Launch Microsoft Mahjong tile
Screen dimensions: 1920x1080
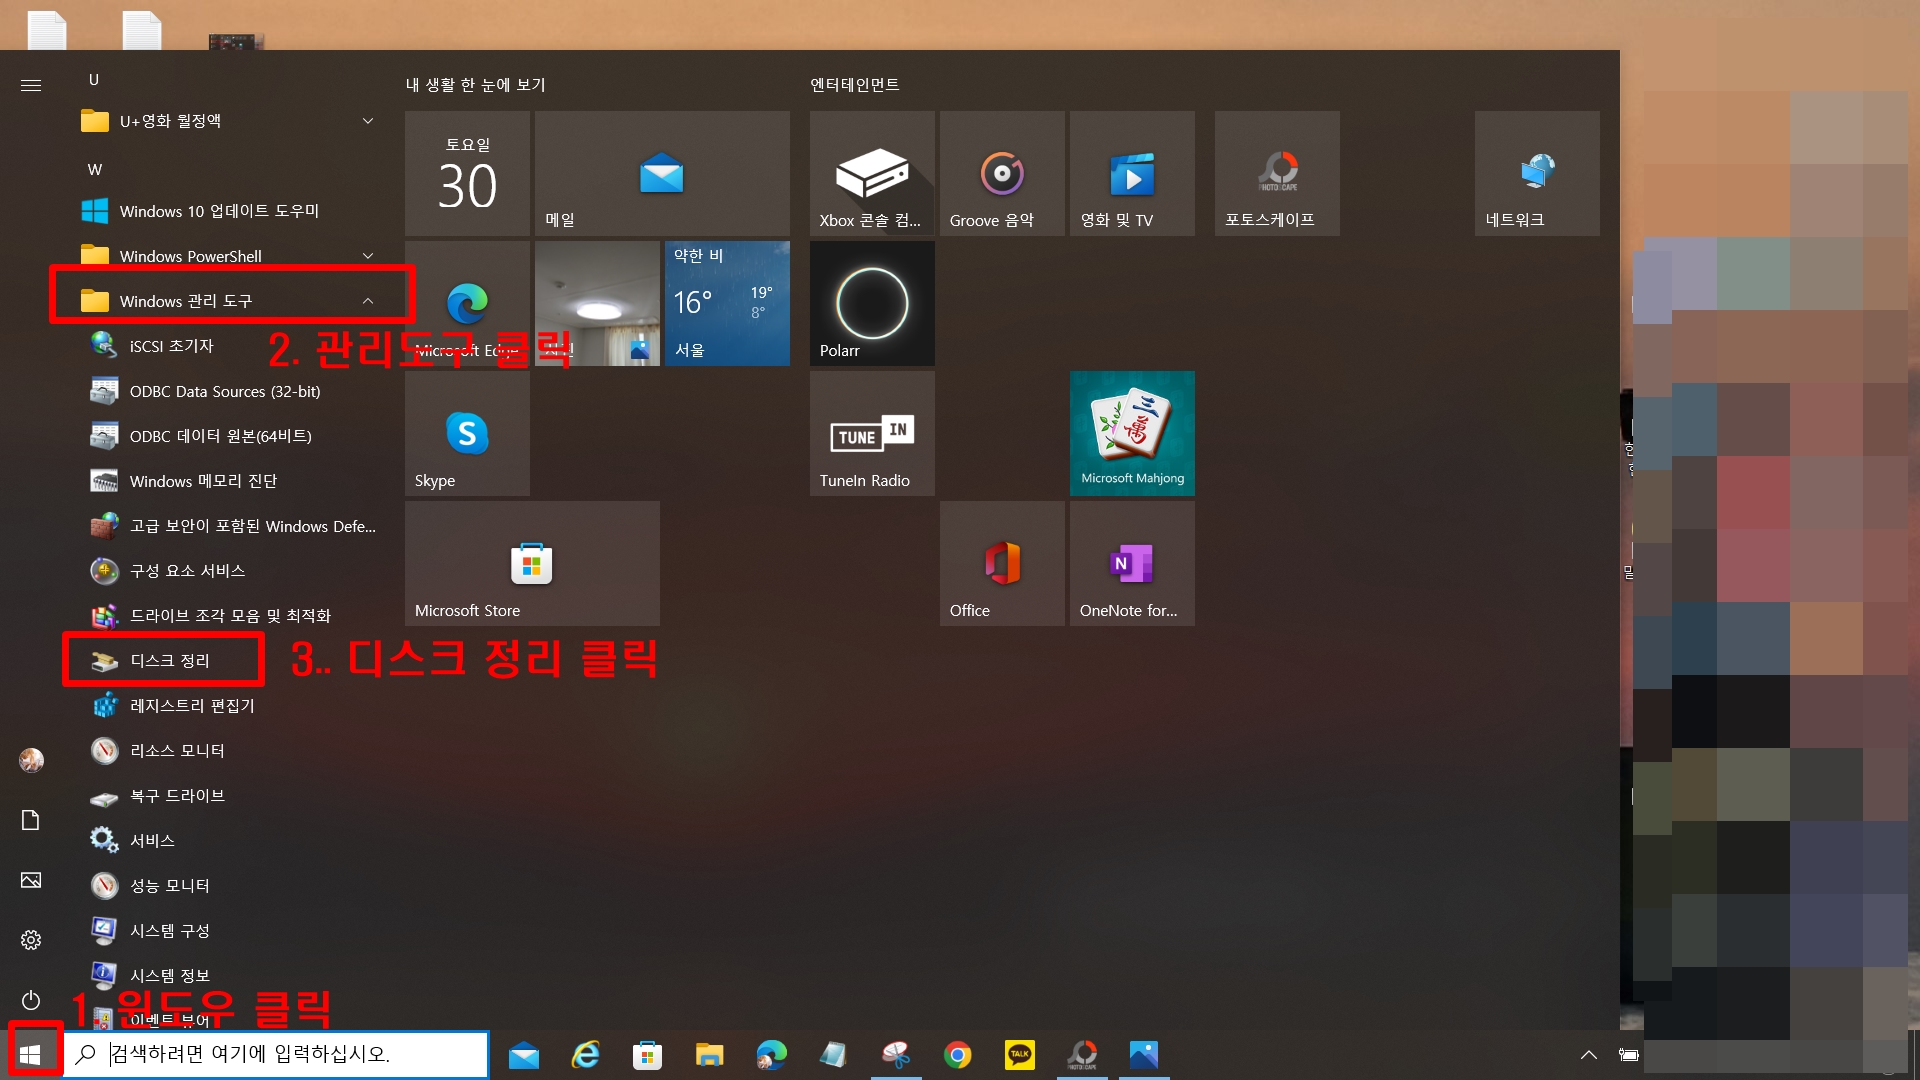pyautogui.click(x=1132, y=434)
